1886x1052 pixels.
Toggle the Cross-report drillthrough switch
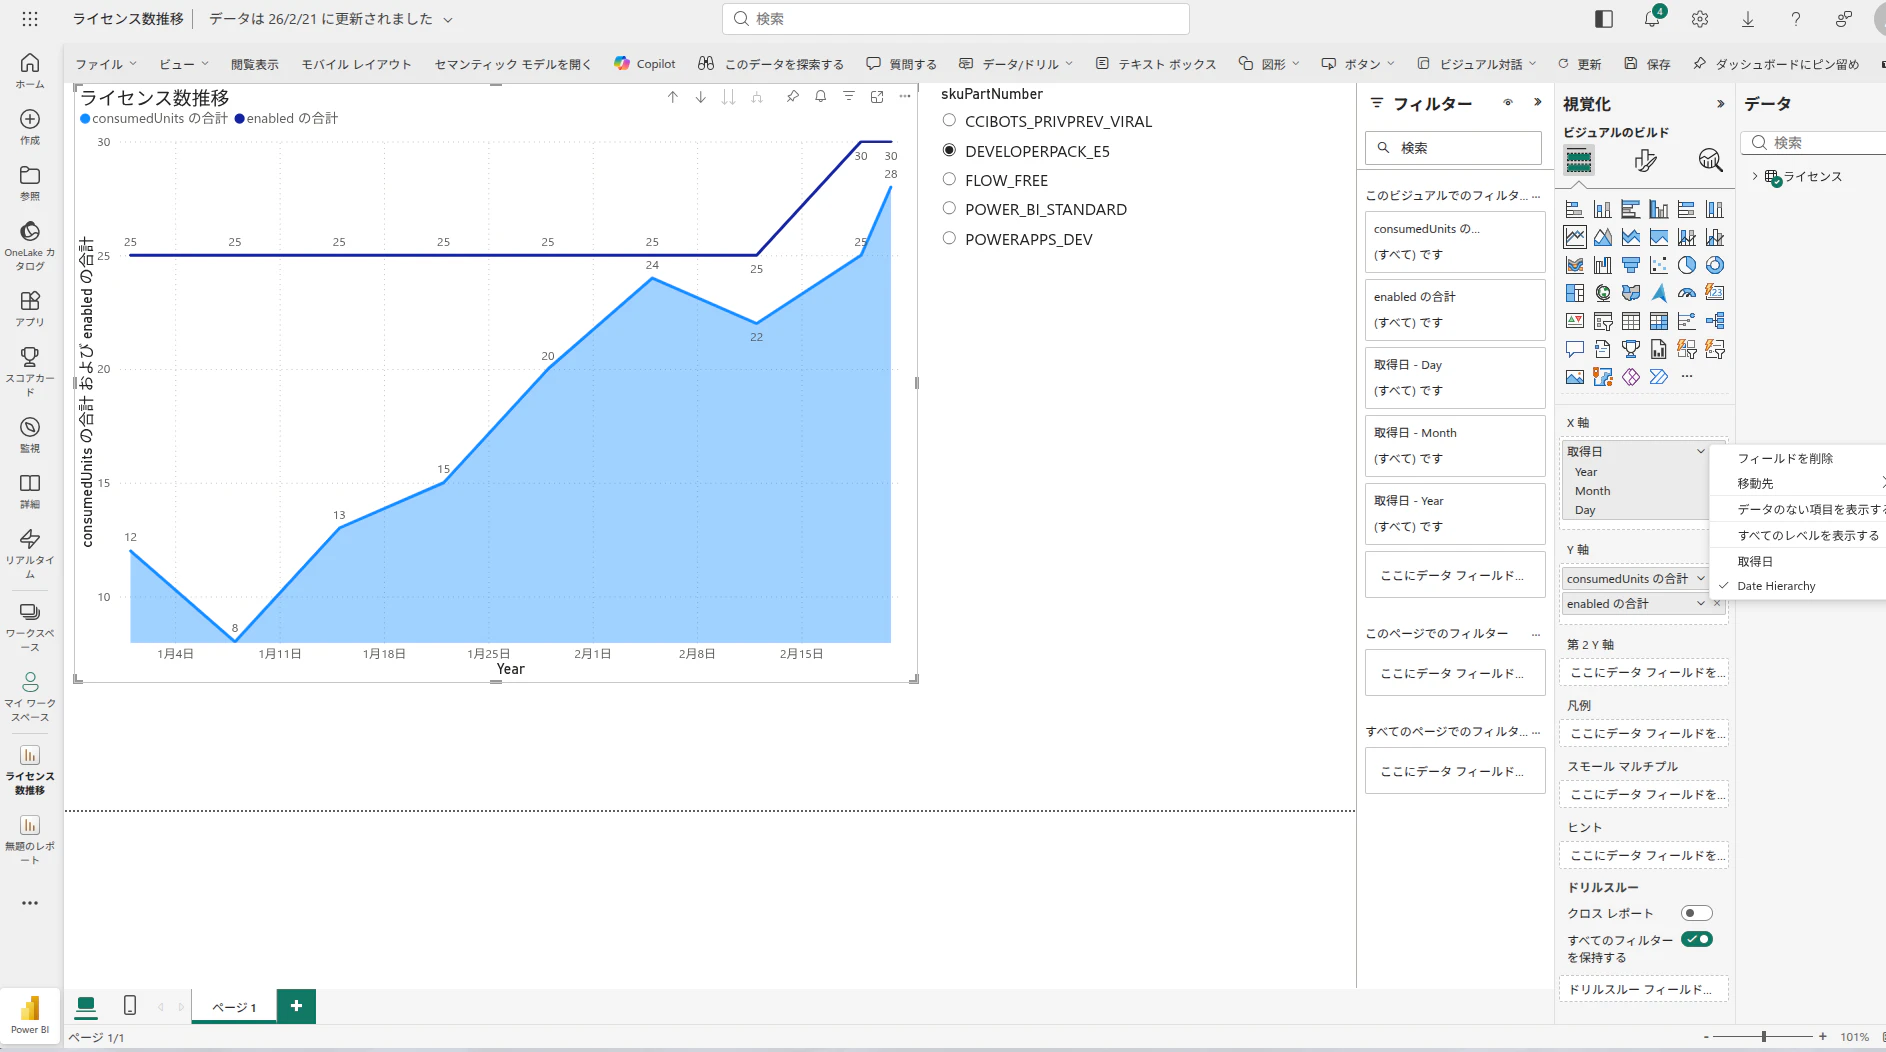pos(1697,913)
